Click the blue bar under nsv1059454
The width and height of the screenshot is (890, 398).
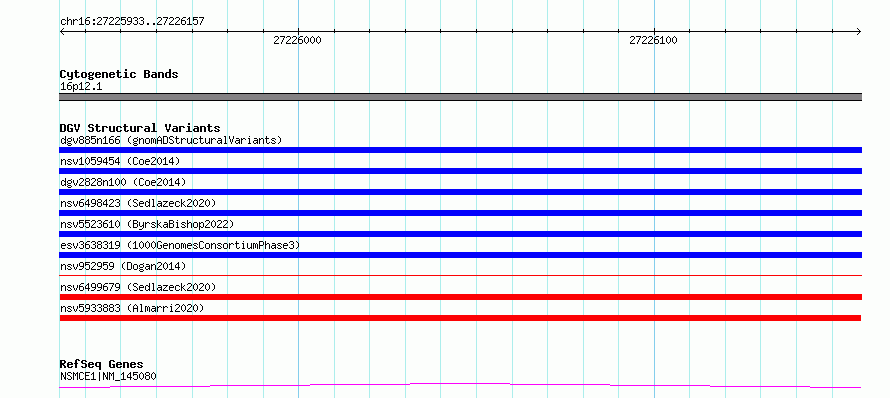tap(461, 171)
